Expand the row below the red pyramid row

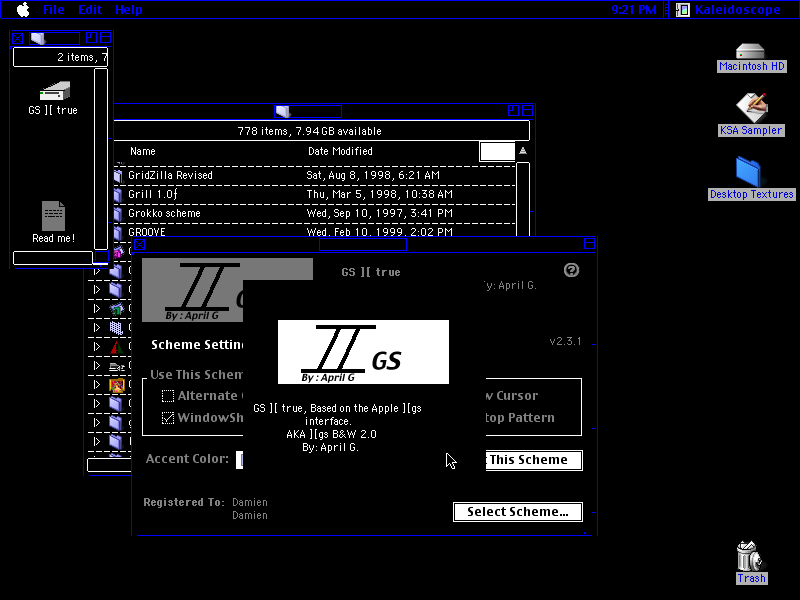pyautogui.click(x=97, y=366)
